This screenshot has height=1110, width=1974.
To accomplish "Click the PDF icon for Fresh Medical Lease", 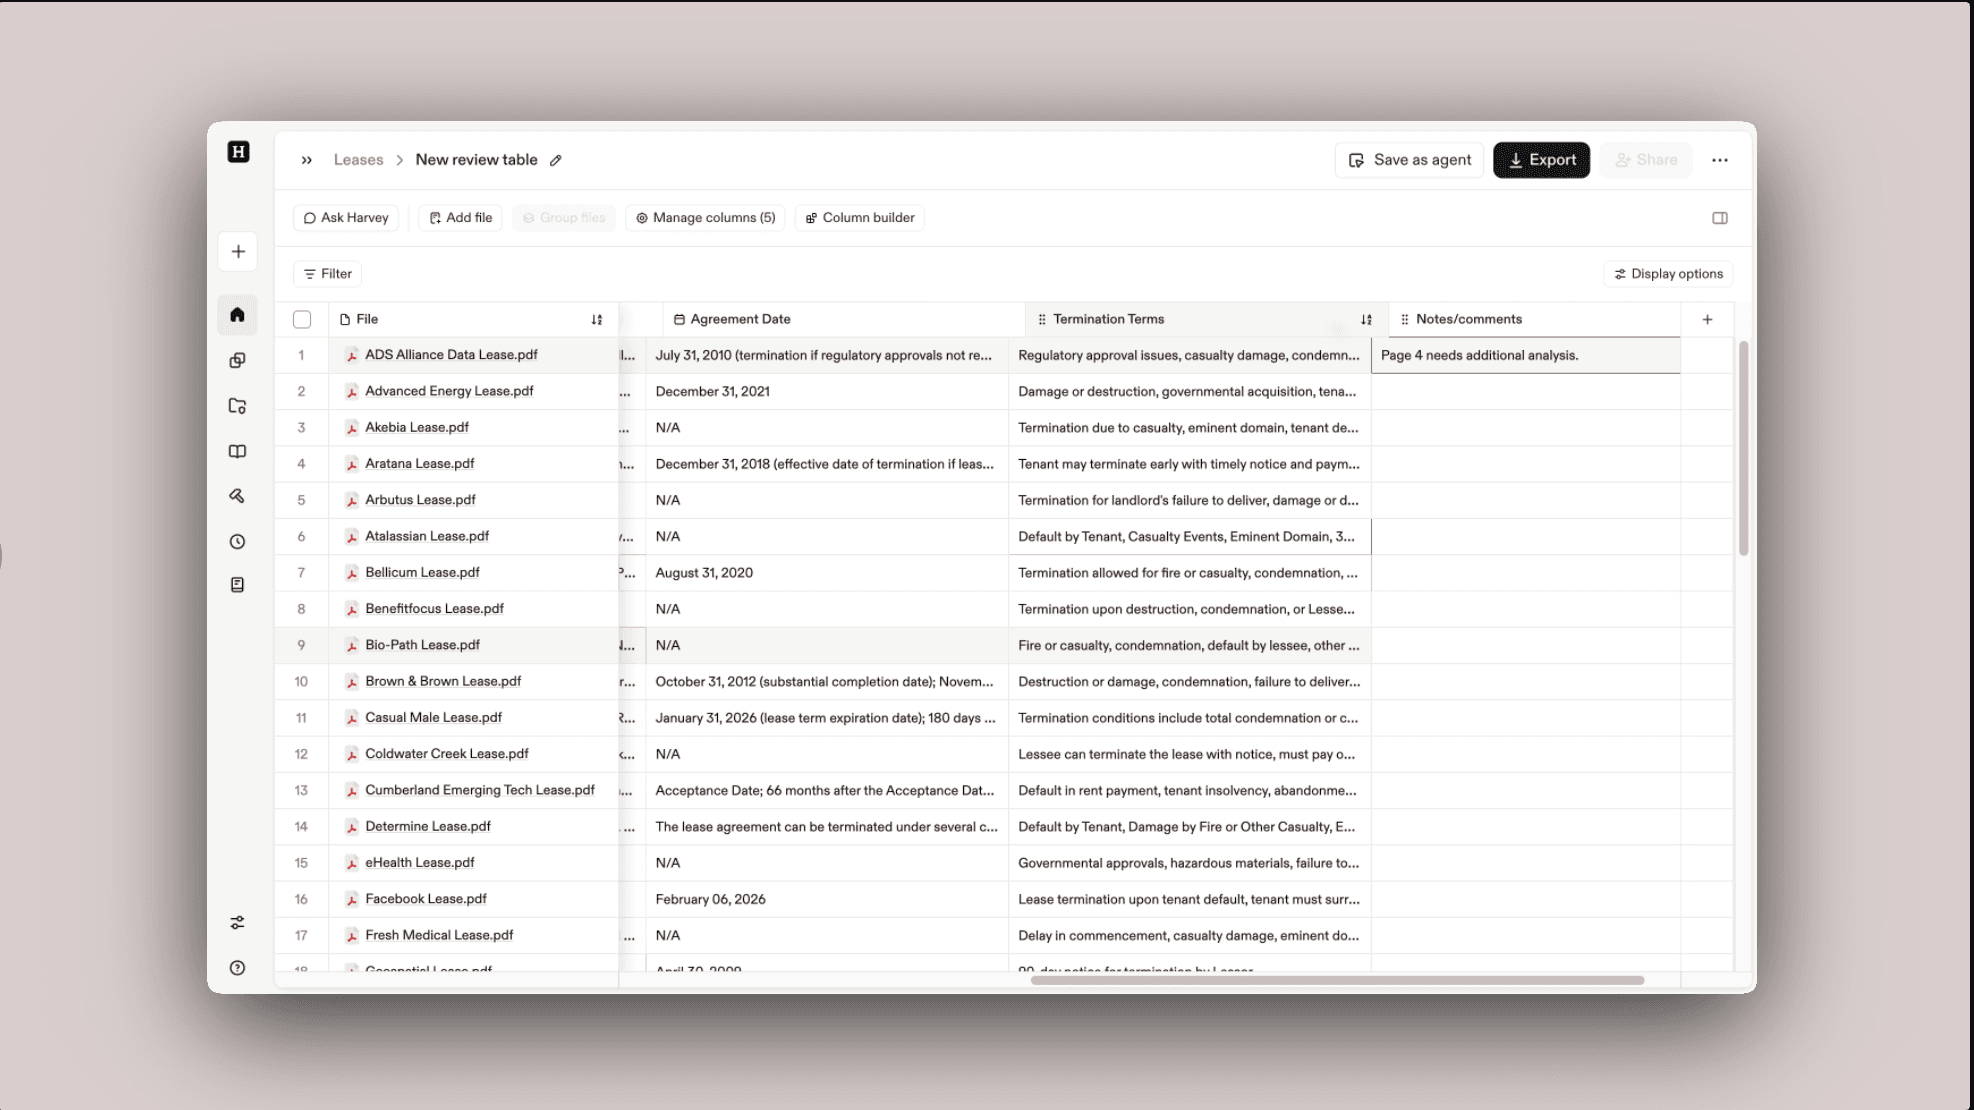I will click(352, 936).
